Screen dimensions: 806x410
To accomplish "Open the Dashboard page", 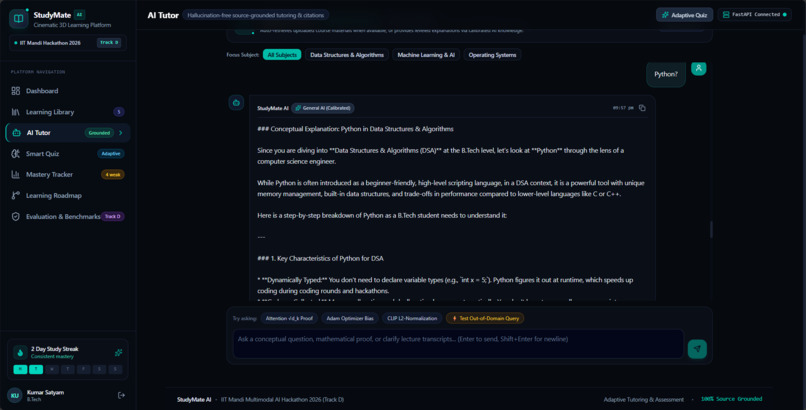I will tap(67, 91).
